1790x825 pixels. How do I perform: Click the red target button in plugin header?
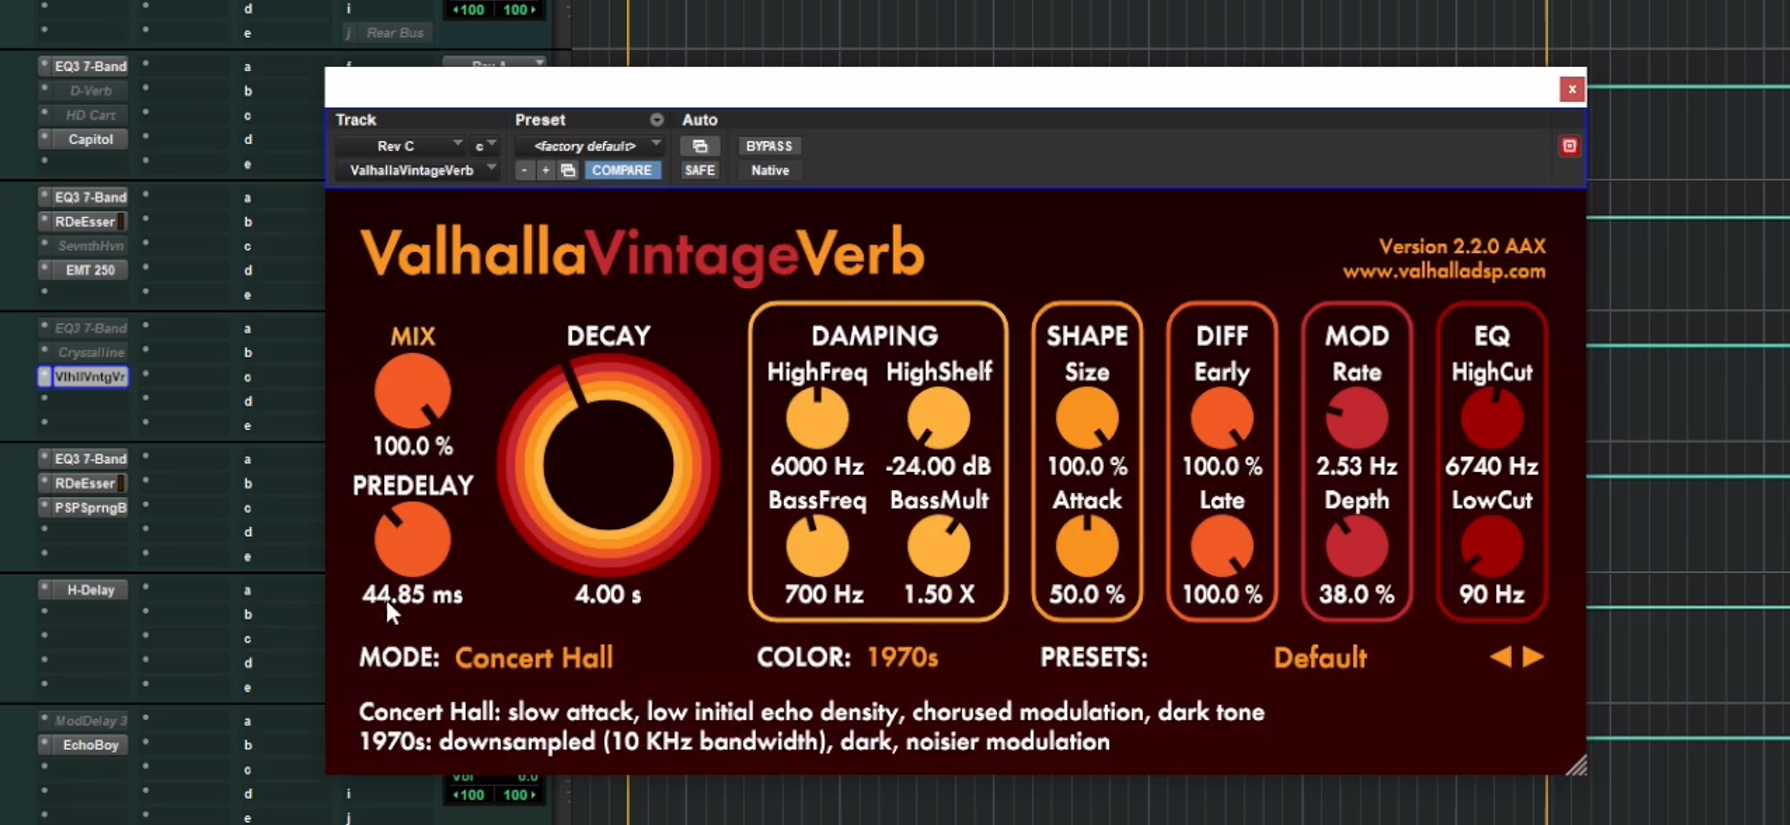pos(1569,146)
